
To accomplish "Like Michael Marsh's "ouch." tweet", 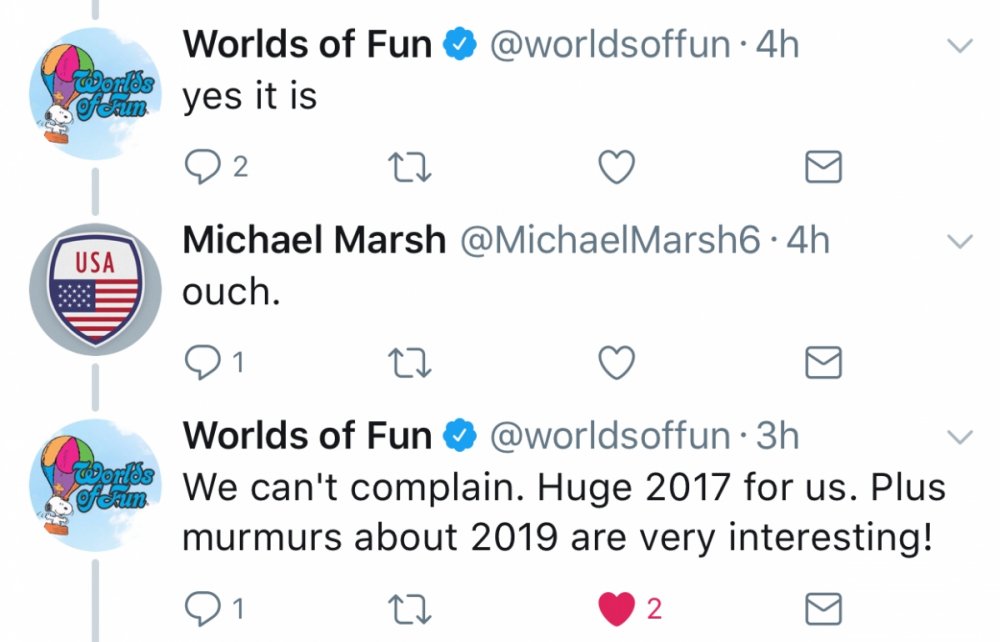I will click(x=616, y=364).
